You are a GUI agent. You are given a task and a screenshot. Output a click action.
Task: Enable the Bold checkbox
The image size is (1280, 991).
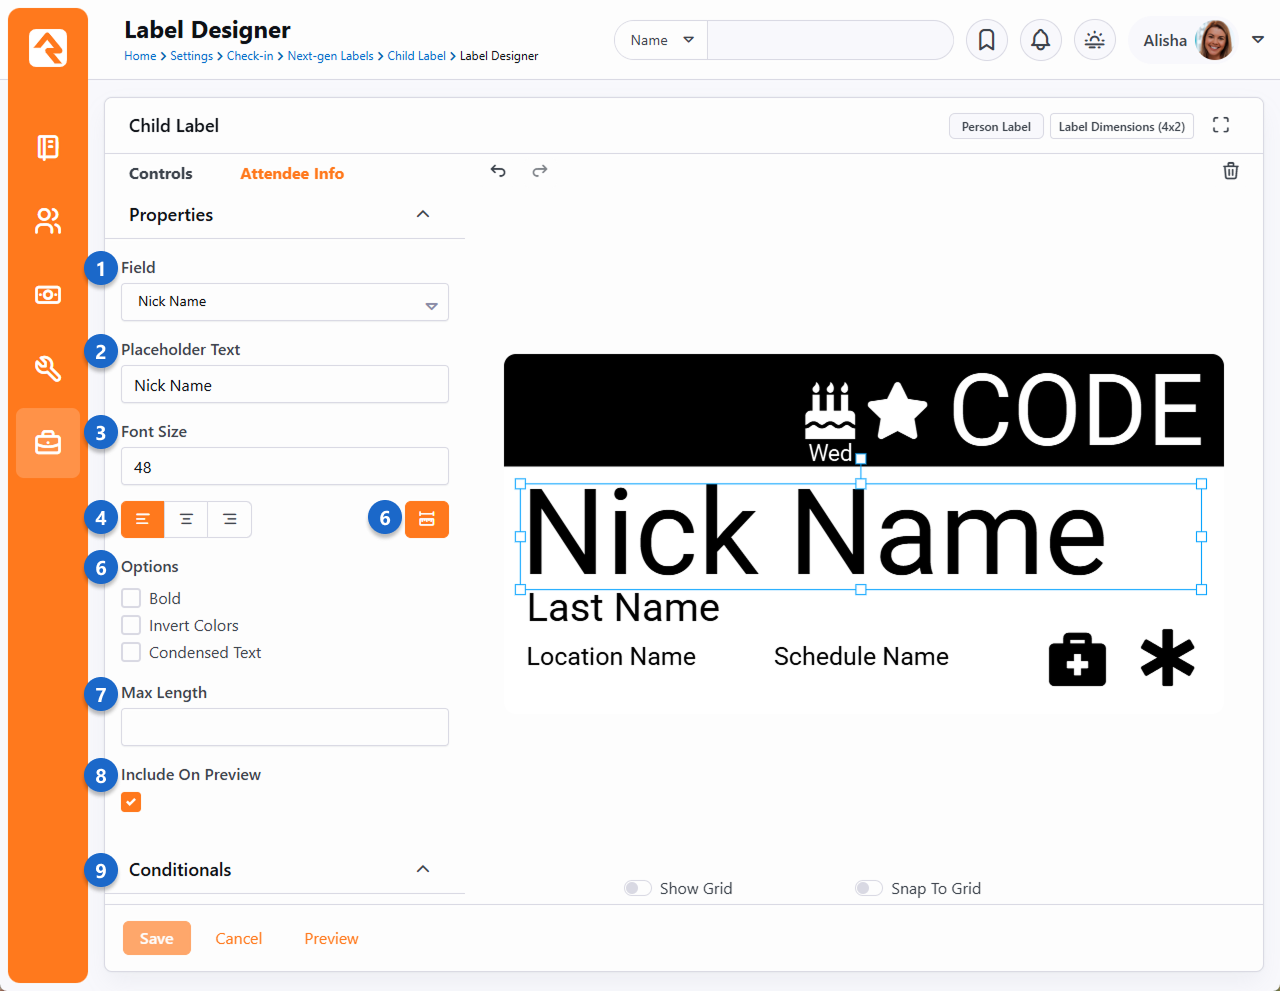[x=131, y=598]
